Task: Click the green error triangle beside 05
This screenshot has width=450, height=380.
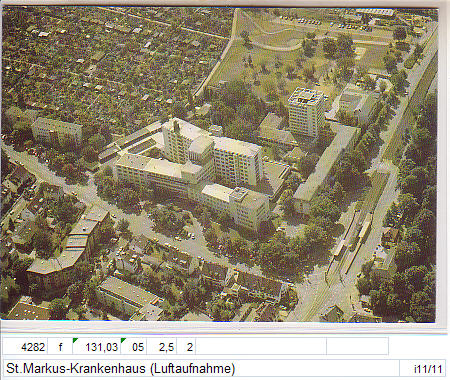Action: (x=123, y=340)
